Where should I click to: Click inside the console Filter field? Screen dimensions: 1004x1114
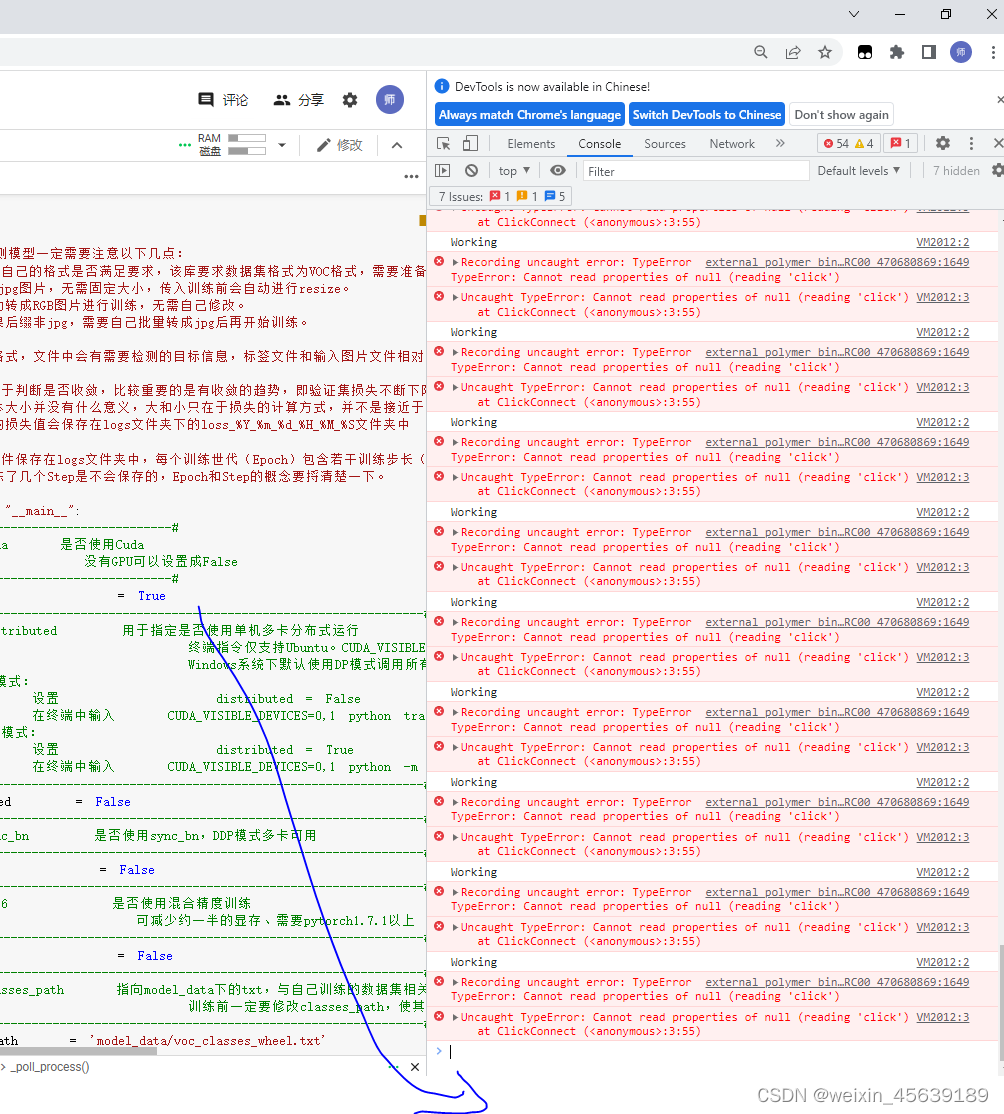pyautogui.click(x=695, y=170)
